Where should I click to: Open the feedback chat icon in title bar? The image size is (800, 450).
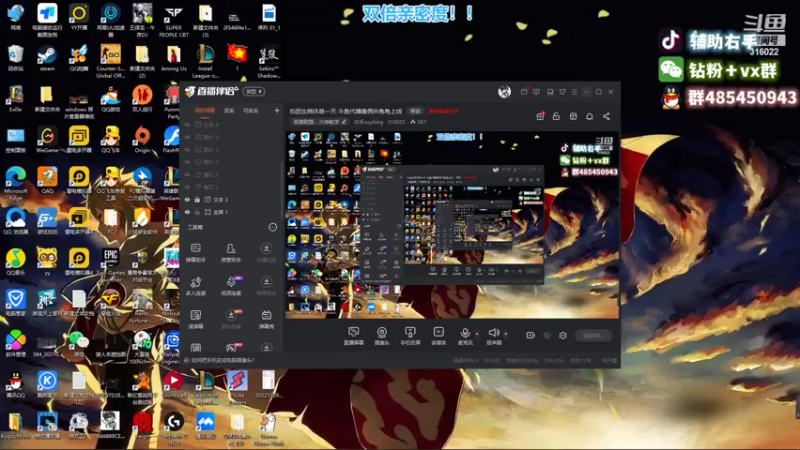536,92
